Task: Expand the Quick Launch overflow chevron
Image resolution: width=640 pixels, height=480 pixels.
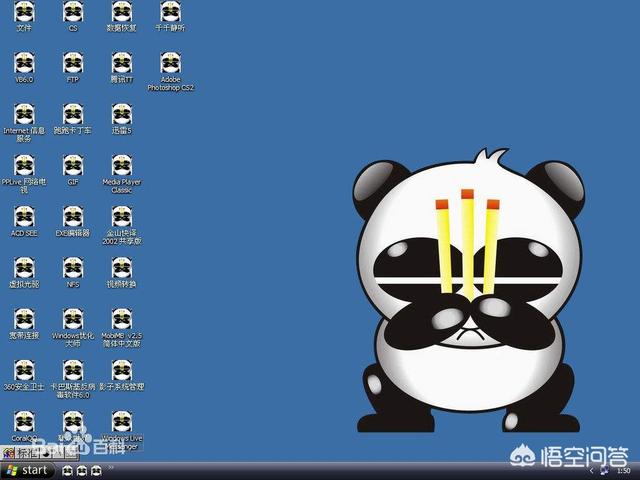Action: click(112, 468)
